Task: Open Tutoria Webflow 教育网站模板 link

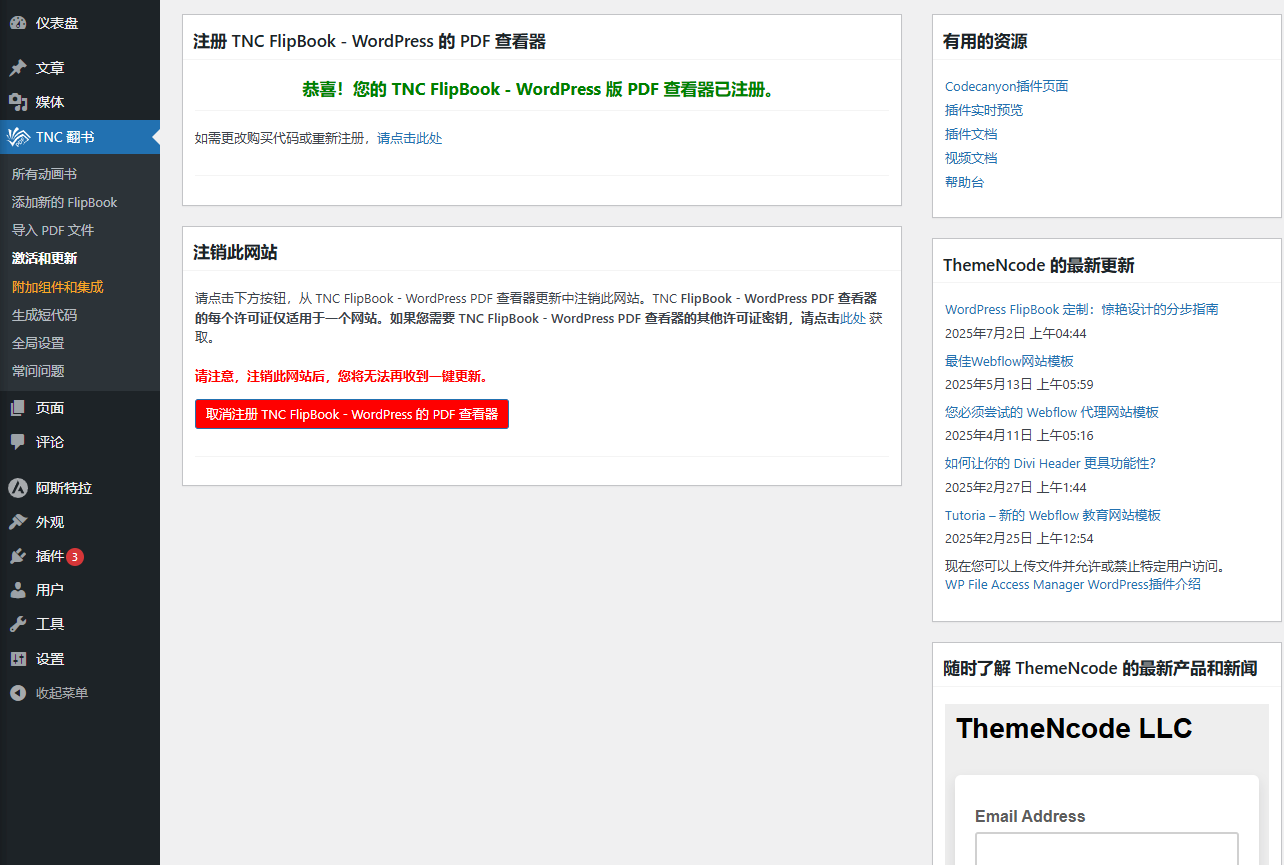Action: click(1052, 515)
